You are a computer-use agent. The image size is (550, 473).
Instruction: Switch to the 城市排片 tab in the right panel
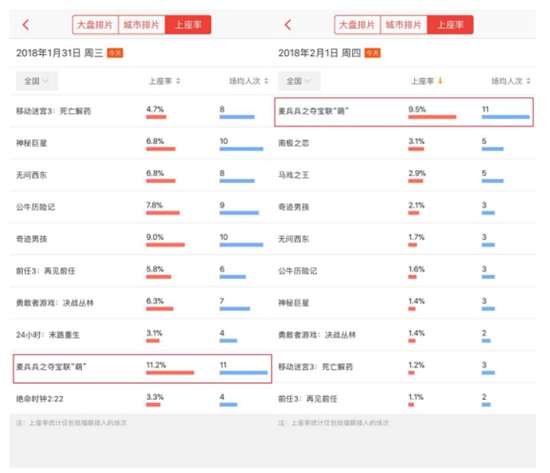404,25
